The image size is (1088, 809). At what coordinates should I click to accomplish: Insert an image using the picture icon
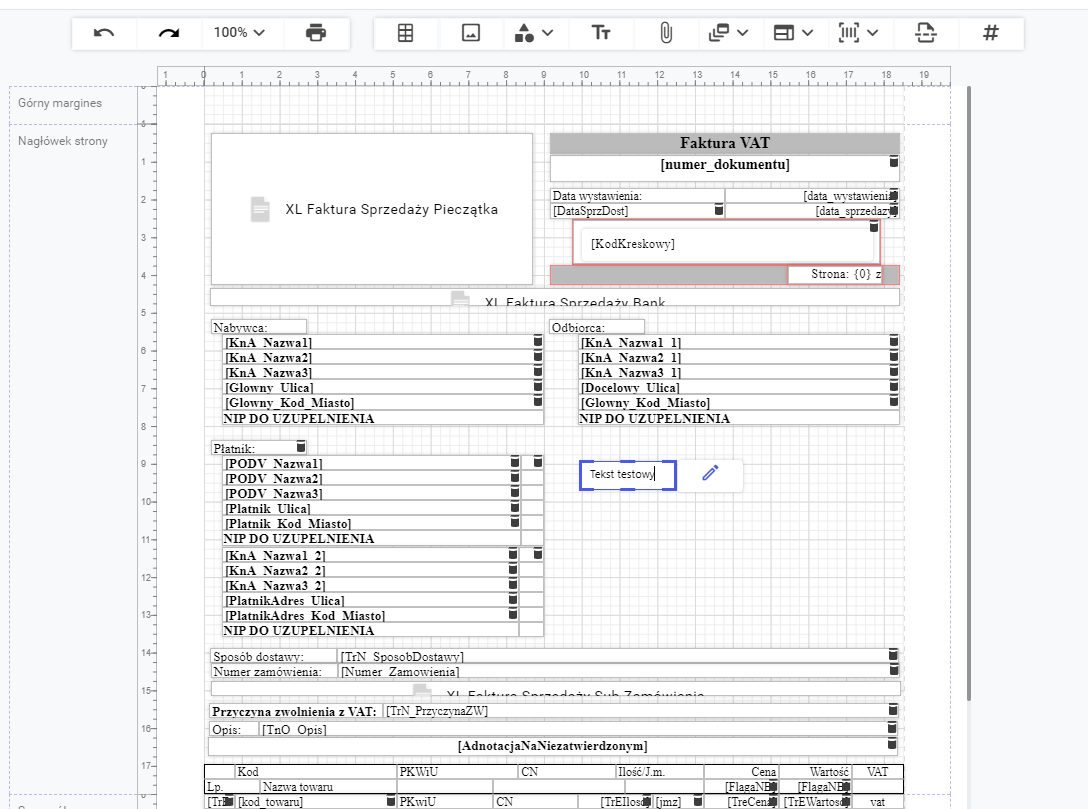coord(471,33)
